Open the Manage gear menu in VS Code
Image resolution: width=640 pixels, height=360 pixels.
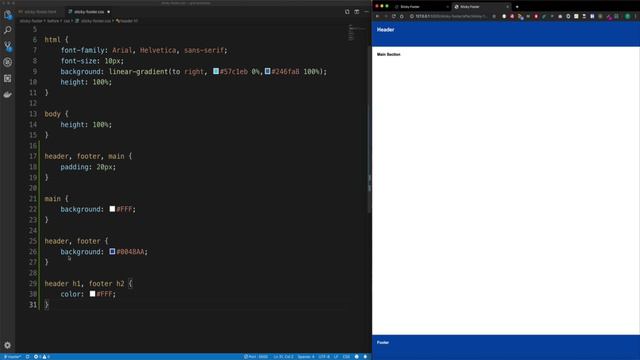[7, 345]
